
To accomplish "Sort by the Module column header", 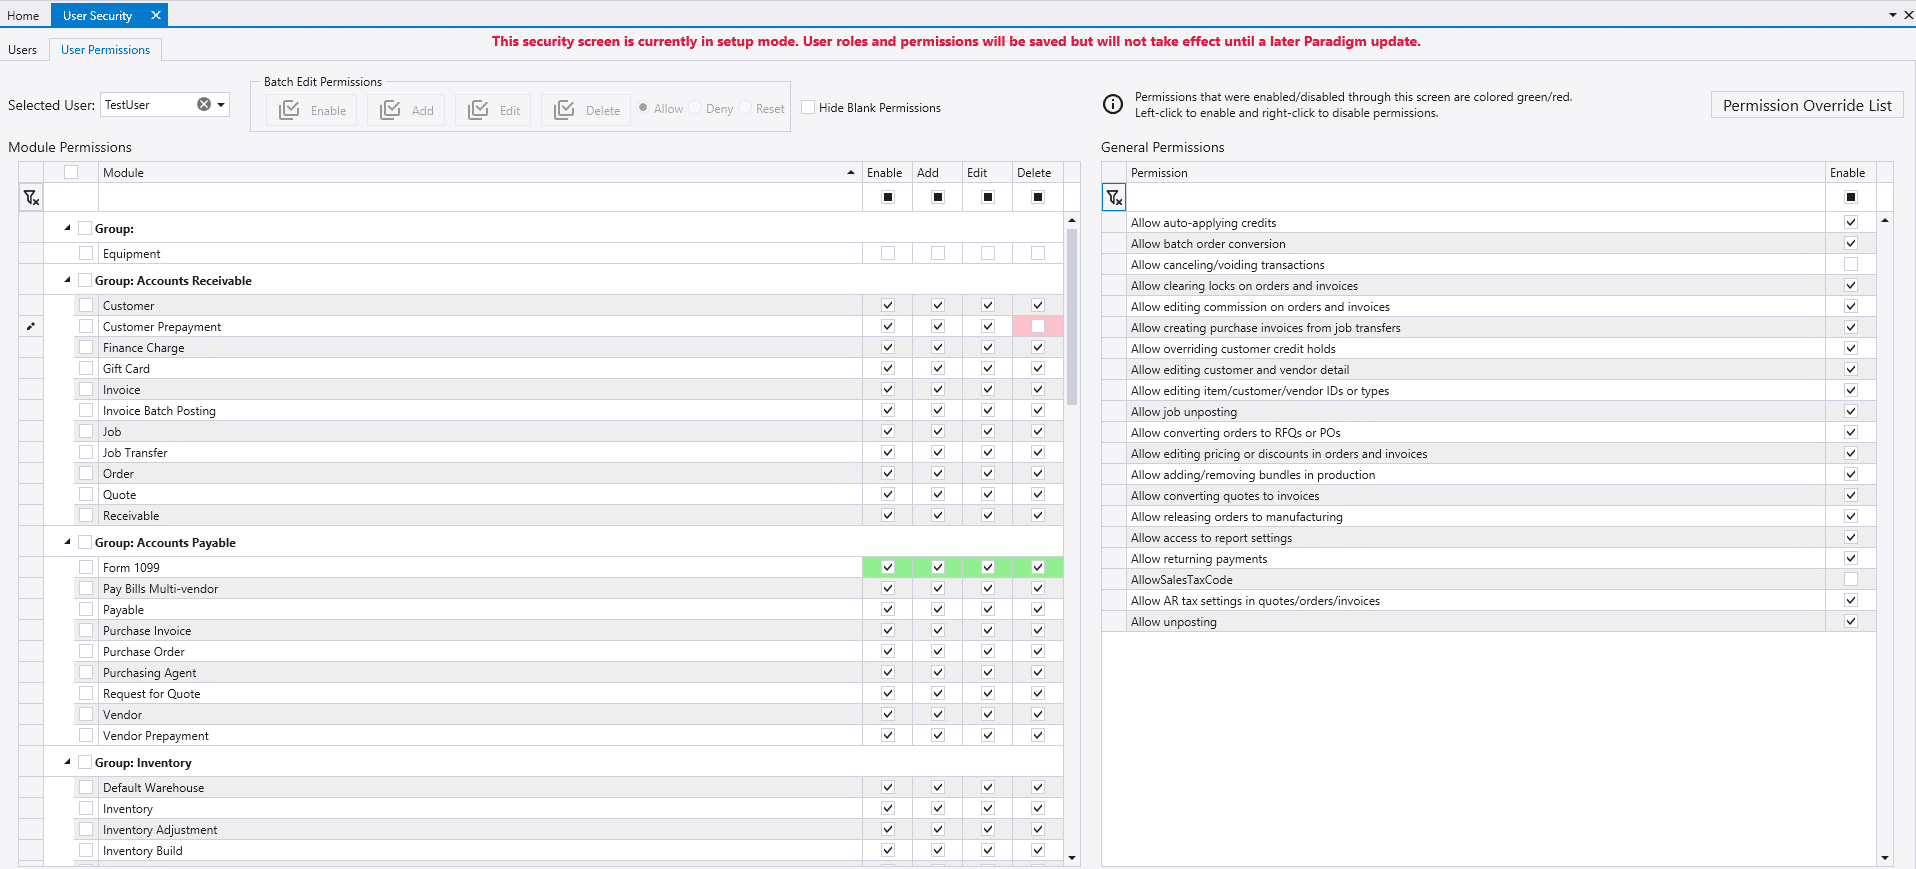I will (x=470, y=173).
